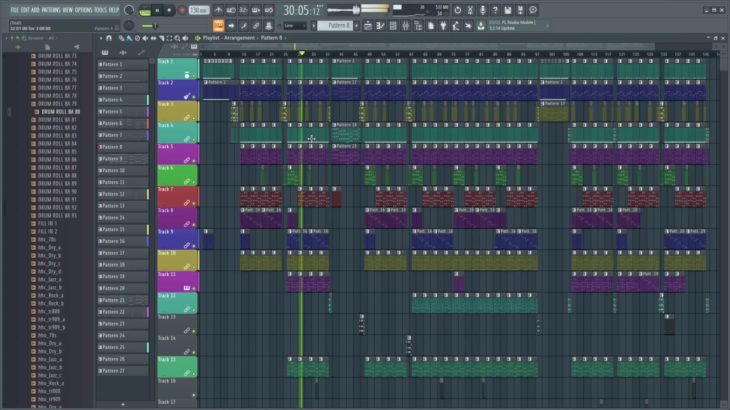Screen dimensions: 730x410
Task: Click the plug icon in second toolbar row
Action: (x=443, y=26)
